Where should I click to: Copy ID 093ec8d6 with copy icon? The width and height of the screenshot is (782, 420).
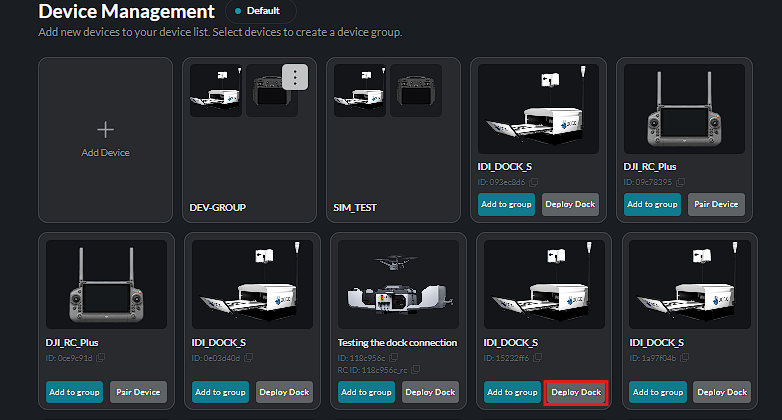point(534,182)
